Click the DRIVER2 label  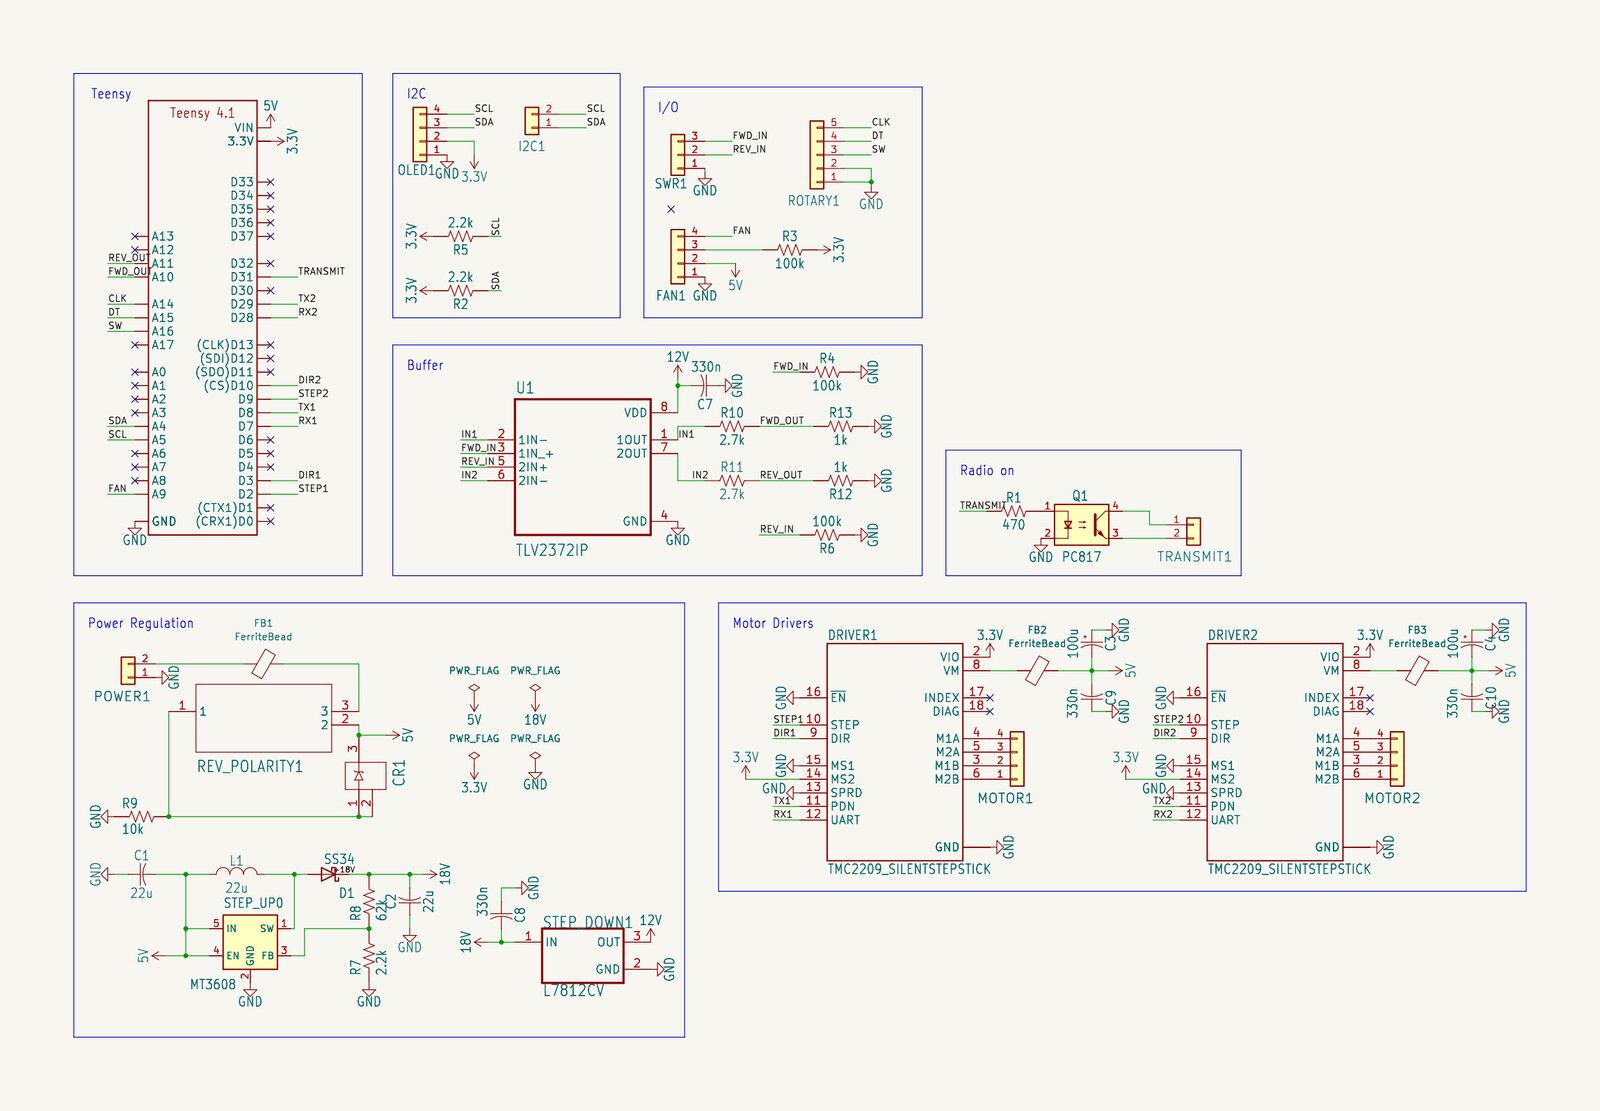pyautogui.click(x=1233, y=635)
